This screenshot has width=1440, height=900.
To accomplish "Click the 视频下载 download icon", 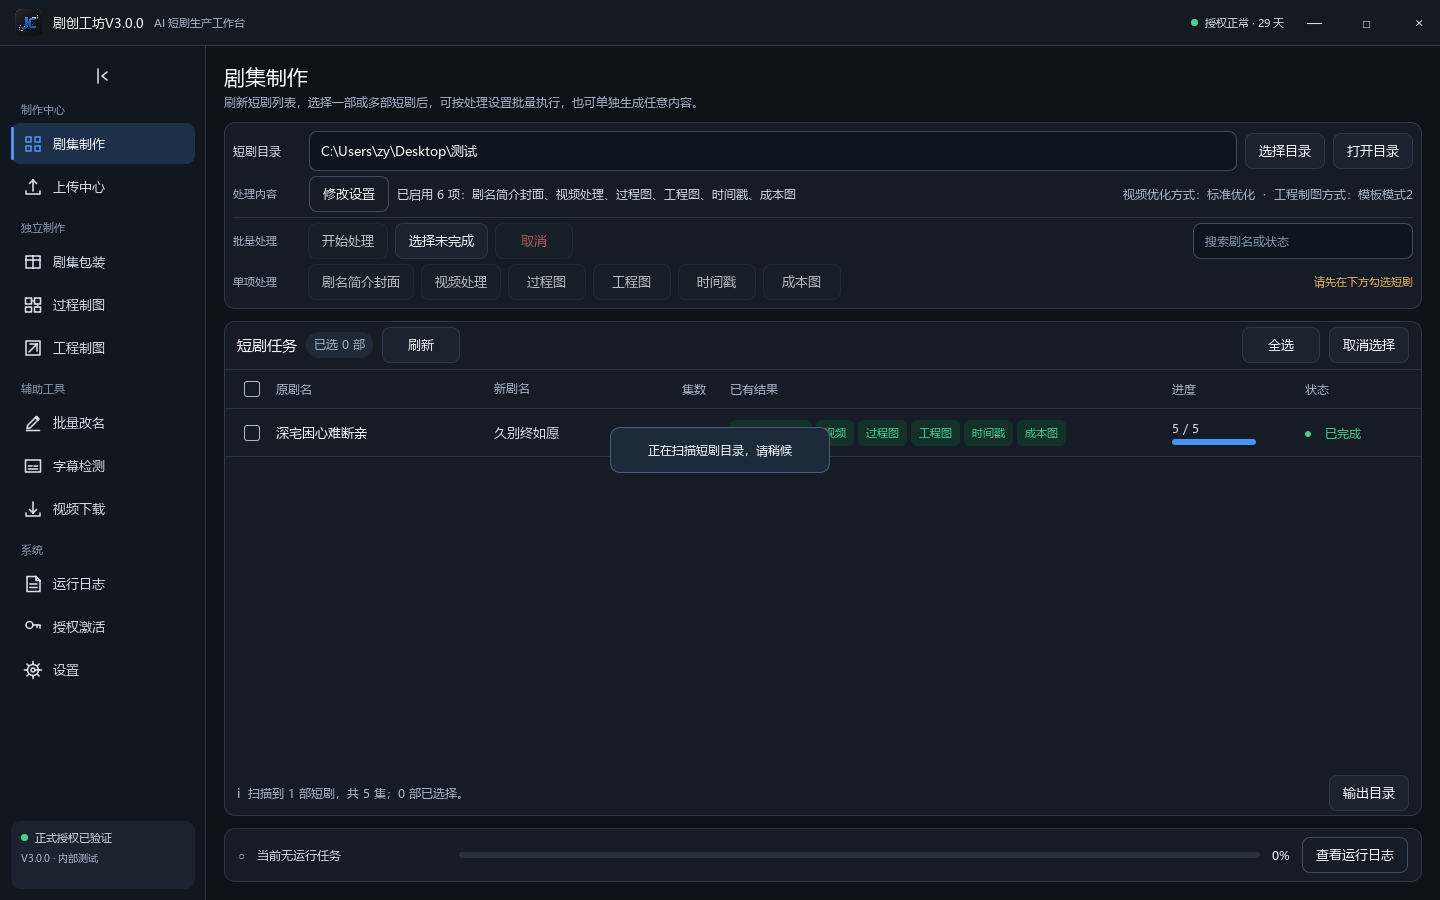I will pyautogui.click(x=33, y=509).
